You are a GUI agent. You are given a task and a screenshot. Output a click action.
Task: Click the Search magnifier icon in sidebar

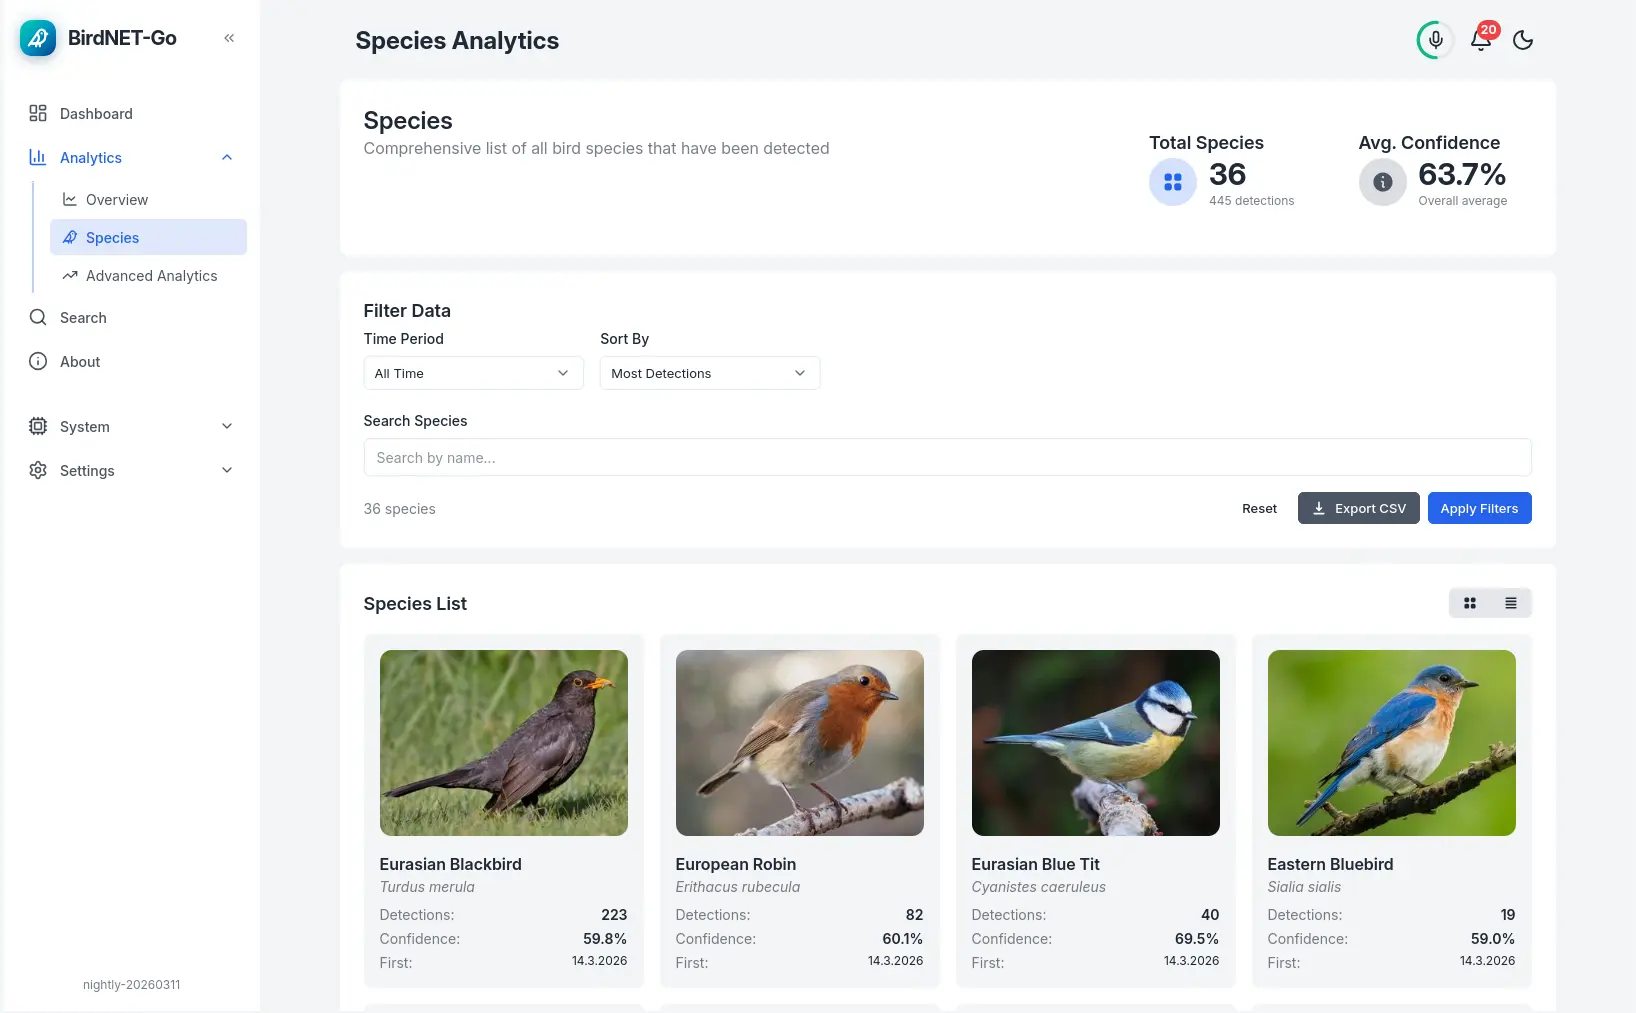tap(38, 318)
